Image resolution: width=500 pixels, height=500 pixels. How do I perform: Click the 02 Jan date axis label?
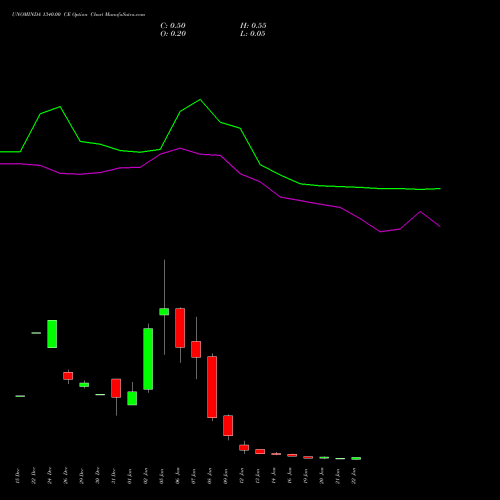145,476
